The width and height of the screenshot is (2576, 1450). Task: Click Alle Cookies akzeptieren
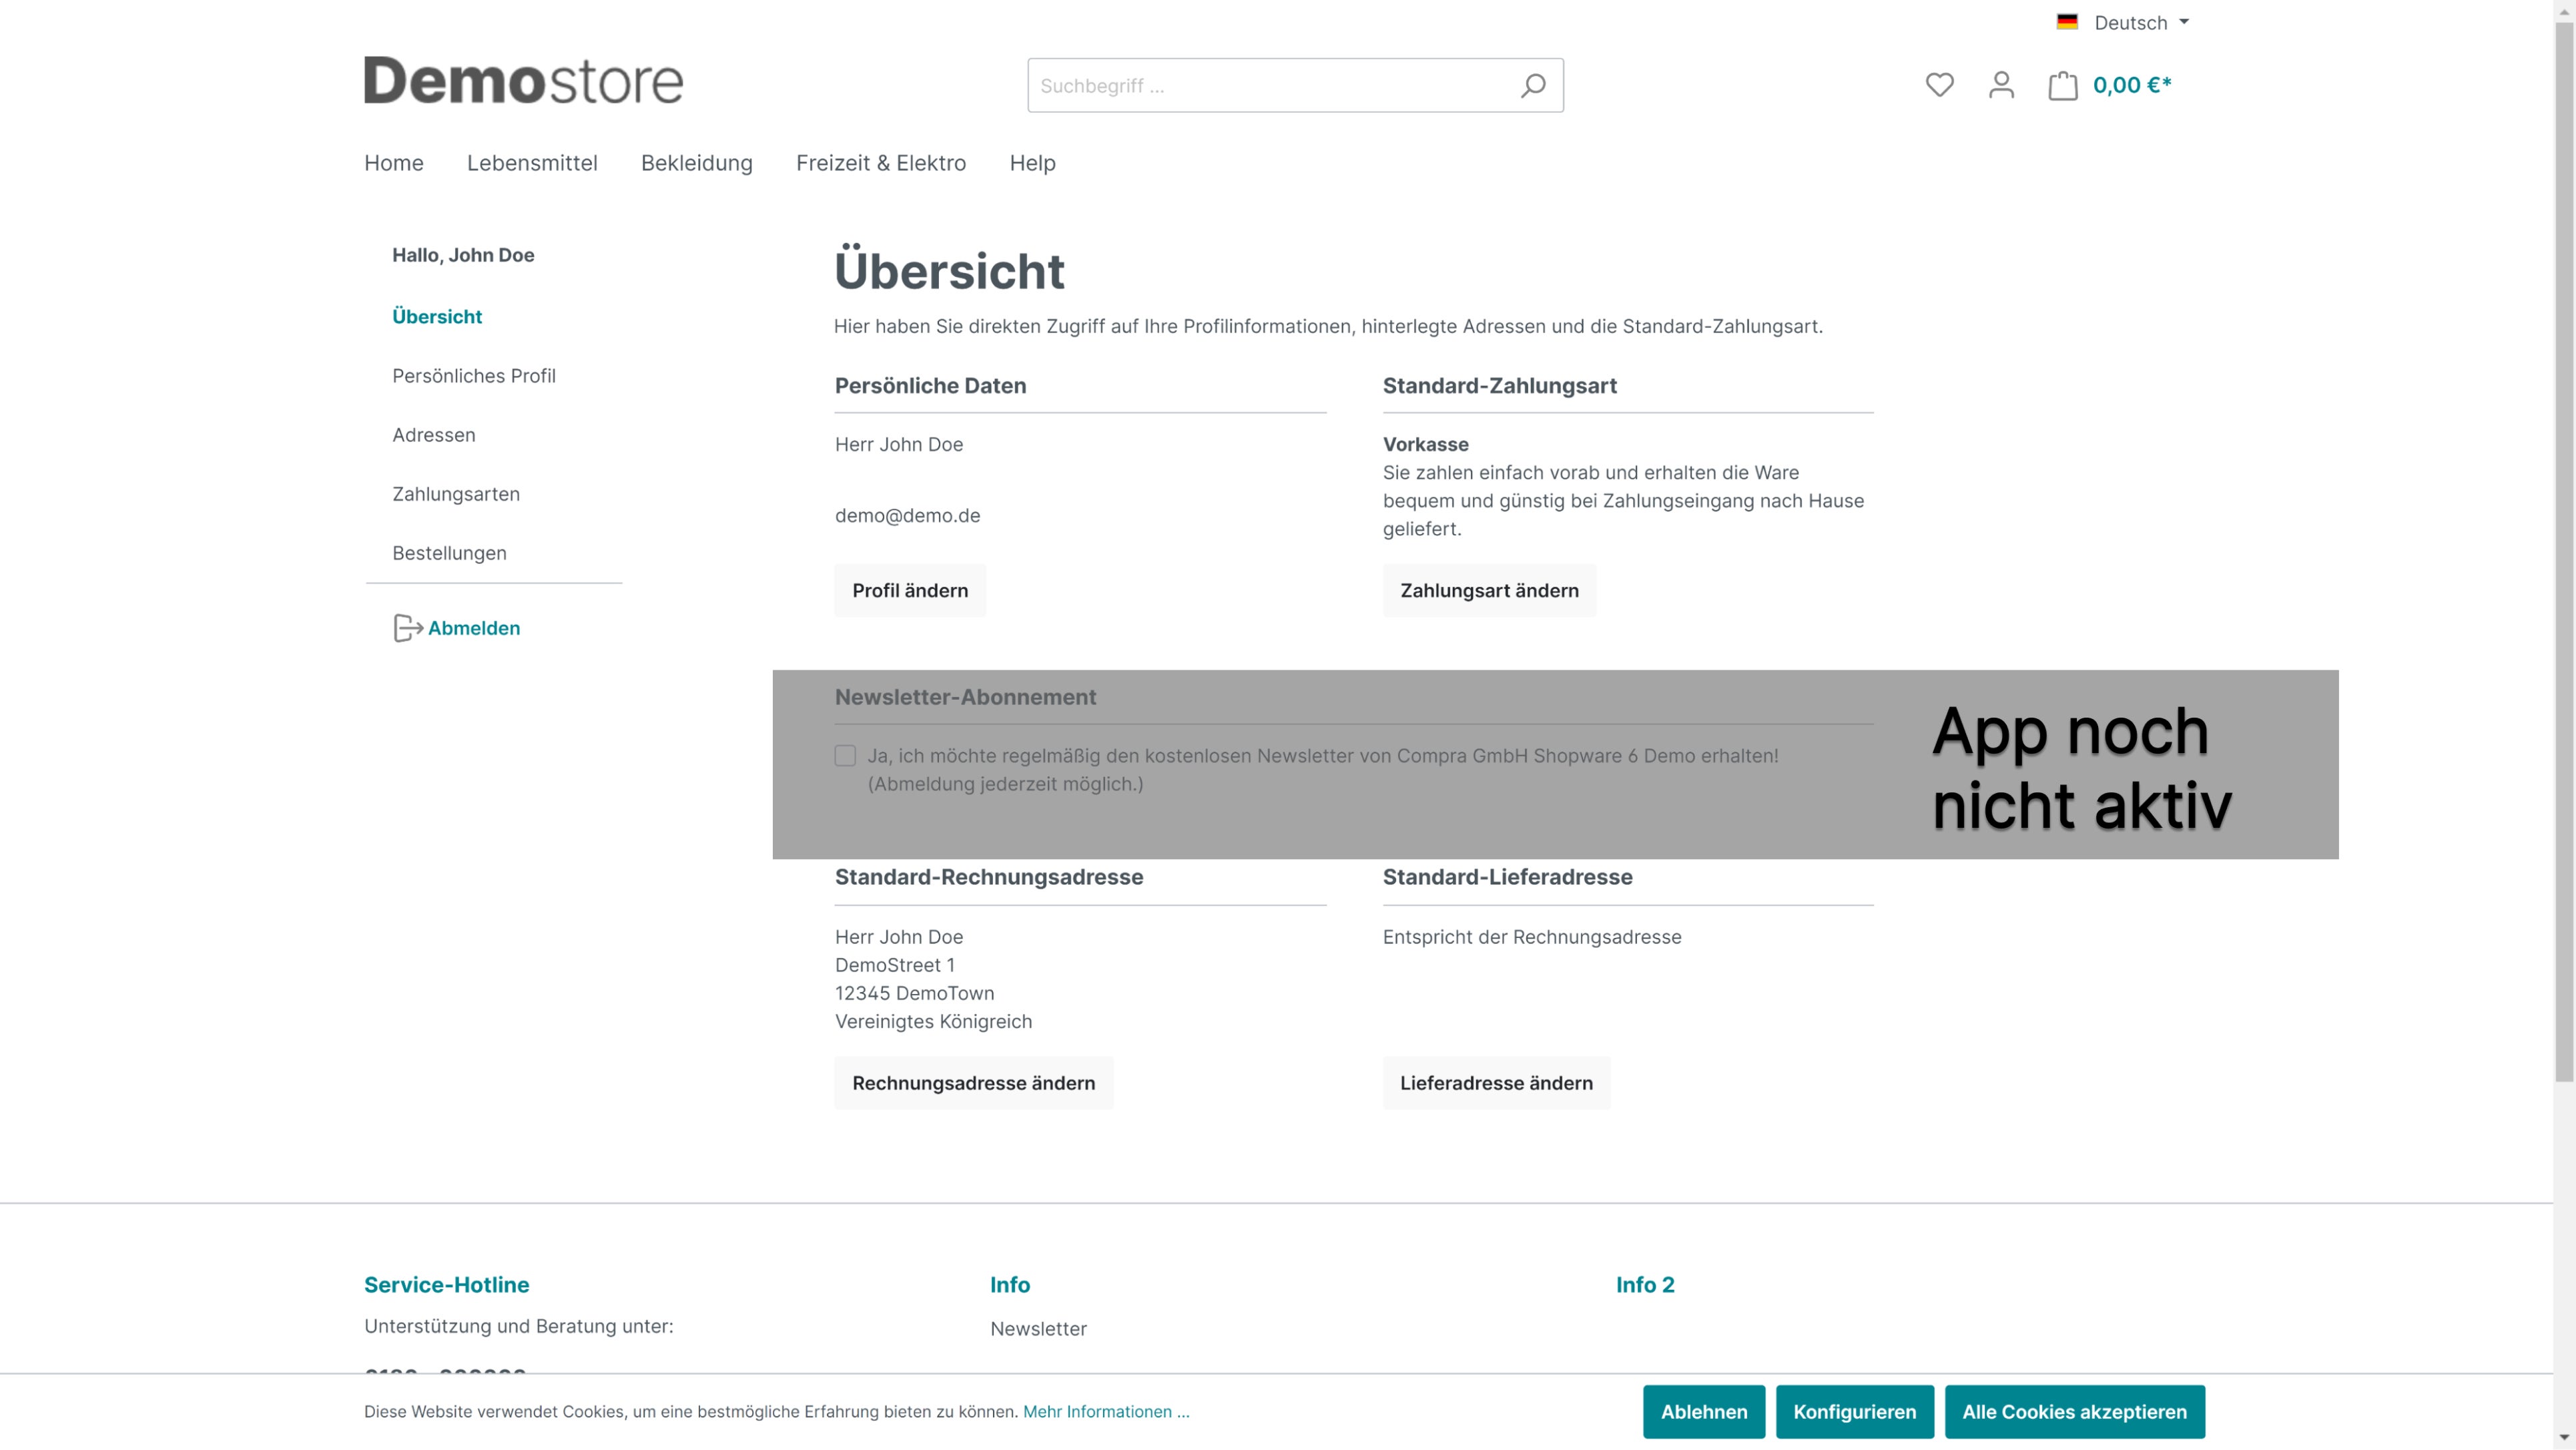(2074, 1412)
